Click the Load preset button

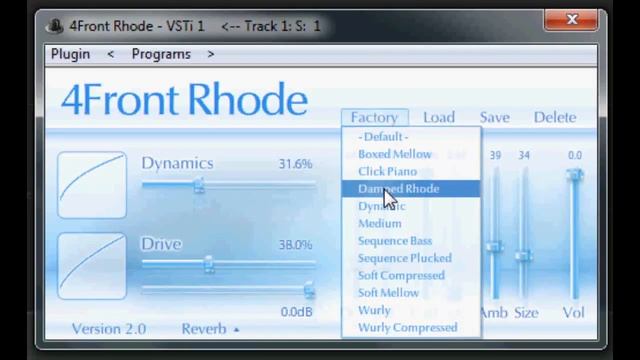coord(439,118)
